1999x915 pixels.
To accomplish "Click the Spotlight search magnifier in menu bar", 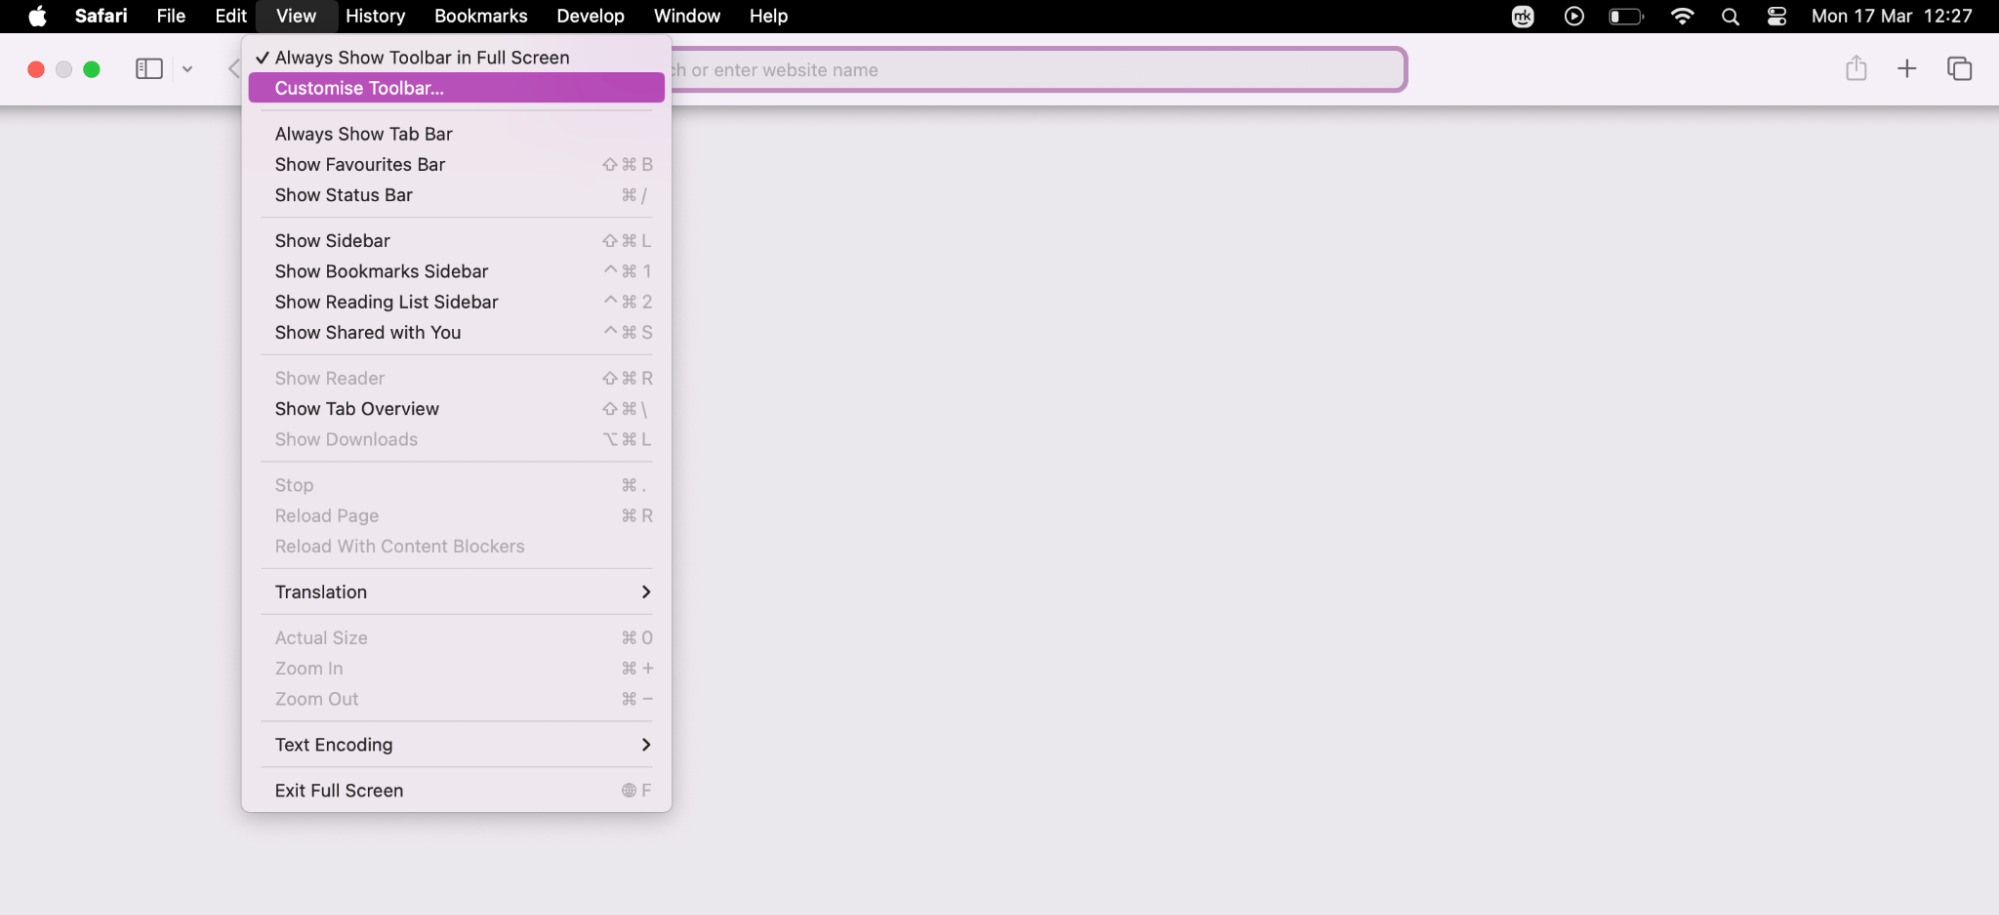I will click(x=1730, y=16).
